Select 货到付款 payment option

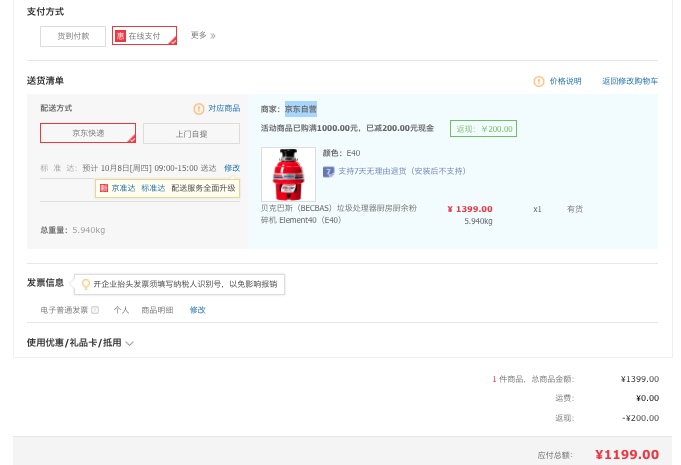73,36
